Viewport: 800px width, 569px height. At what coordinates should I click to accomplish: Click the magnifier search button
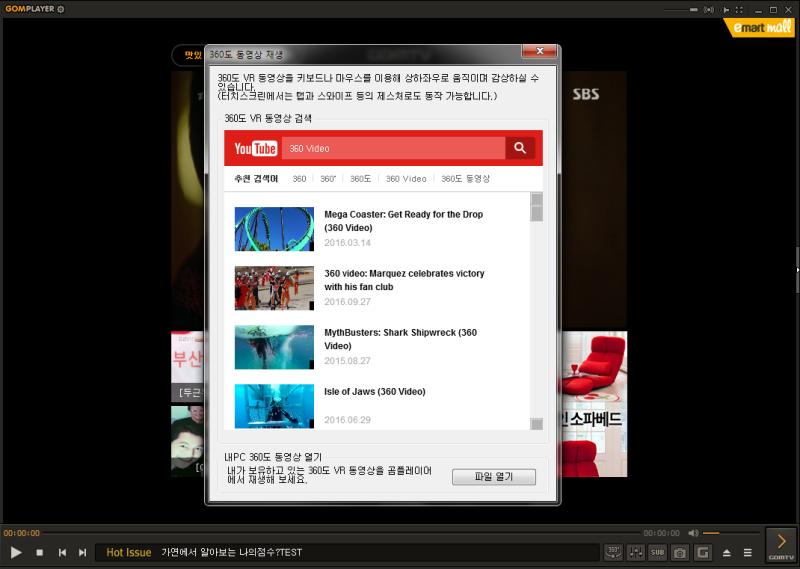click(520, 148)
